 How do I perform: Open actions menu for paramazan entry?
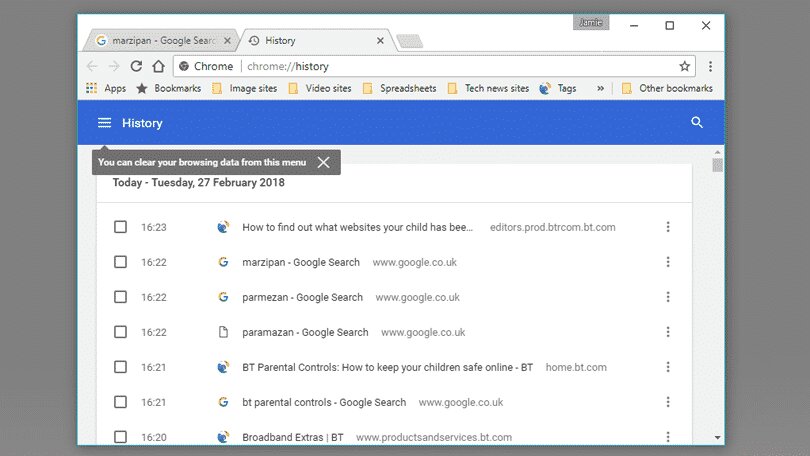(668, 332)
